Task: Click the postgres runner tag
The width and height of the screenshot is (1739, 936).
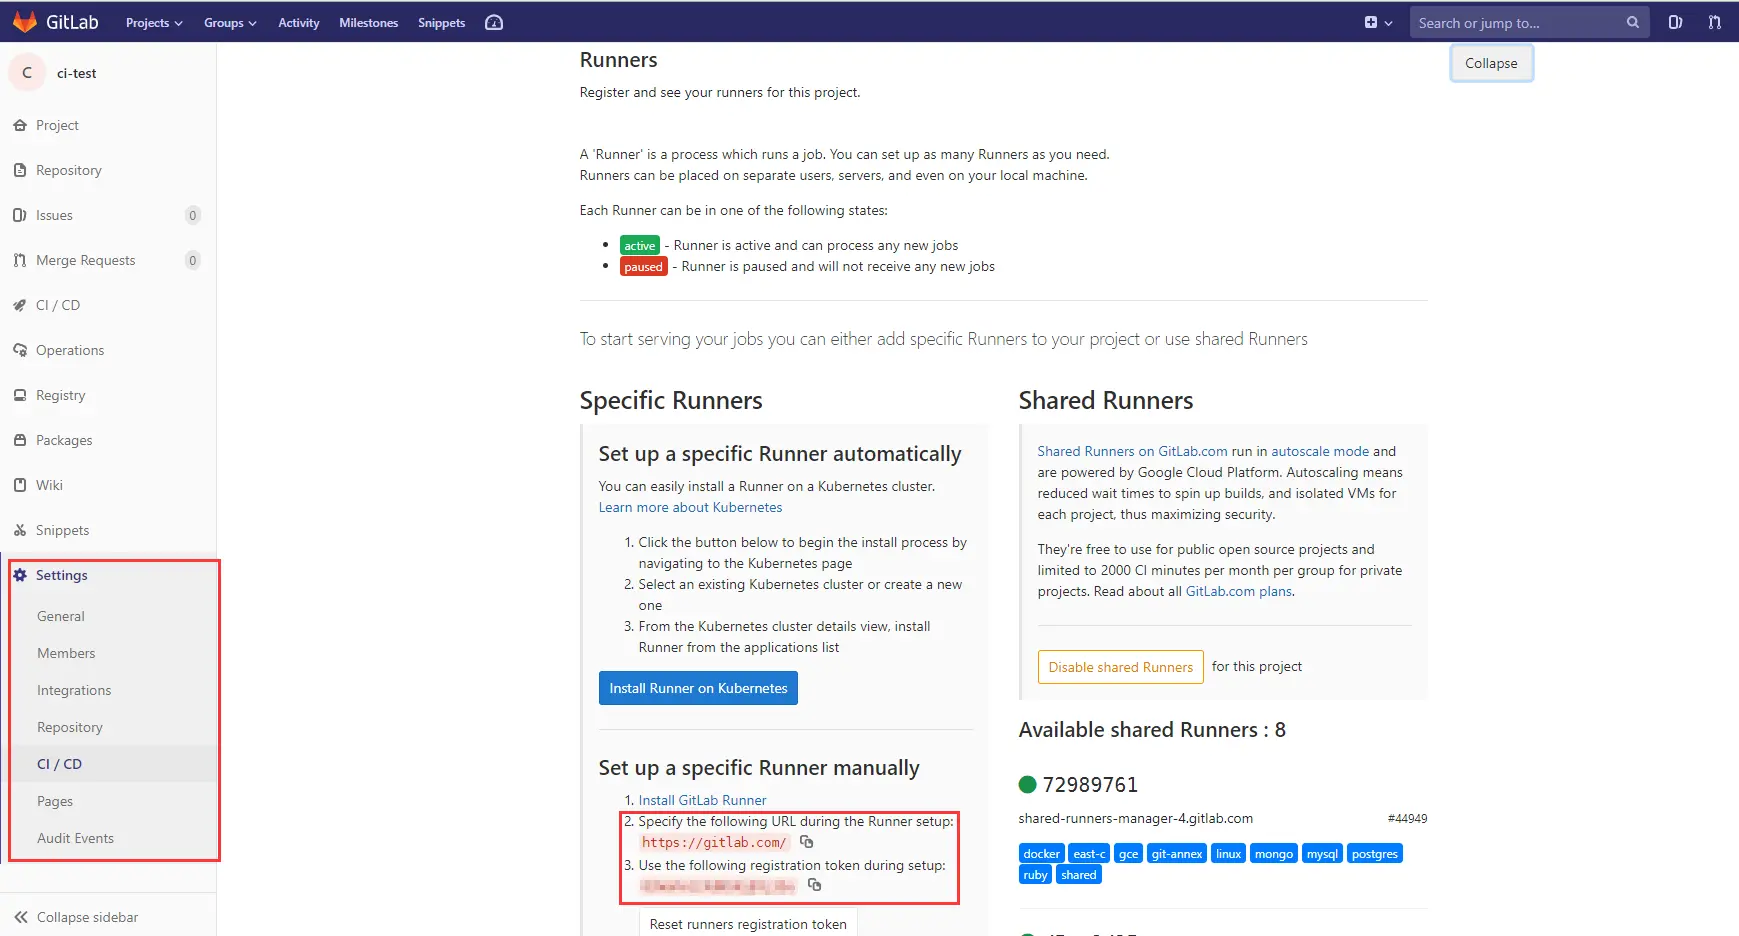Action: (1374, 853)
